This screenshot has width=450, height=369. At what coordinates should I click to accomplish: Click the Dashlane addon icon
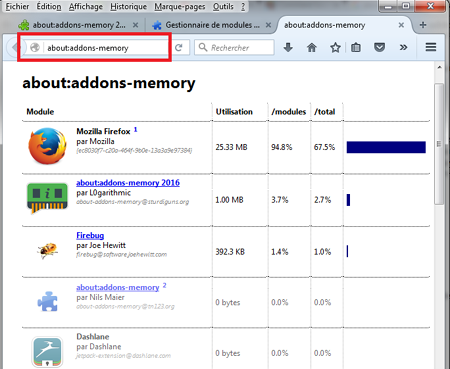coord(47,351)
